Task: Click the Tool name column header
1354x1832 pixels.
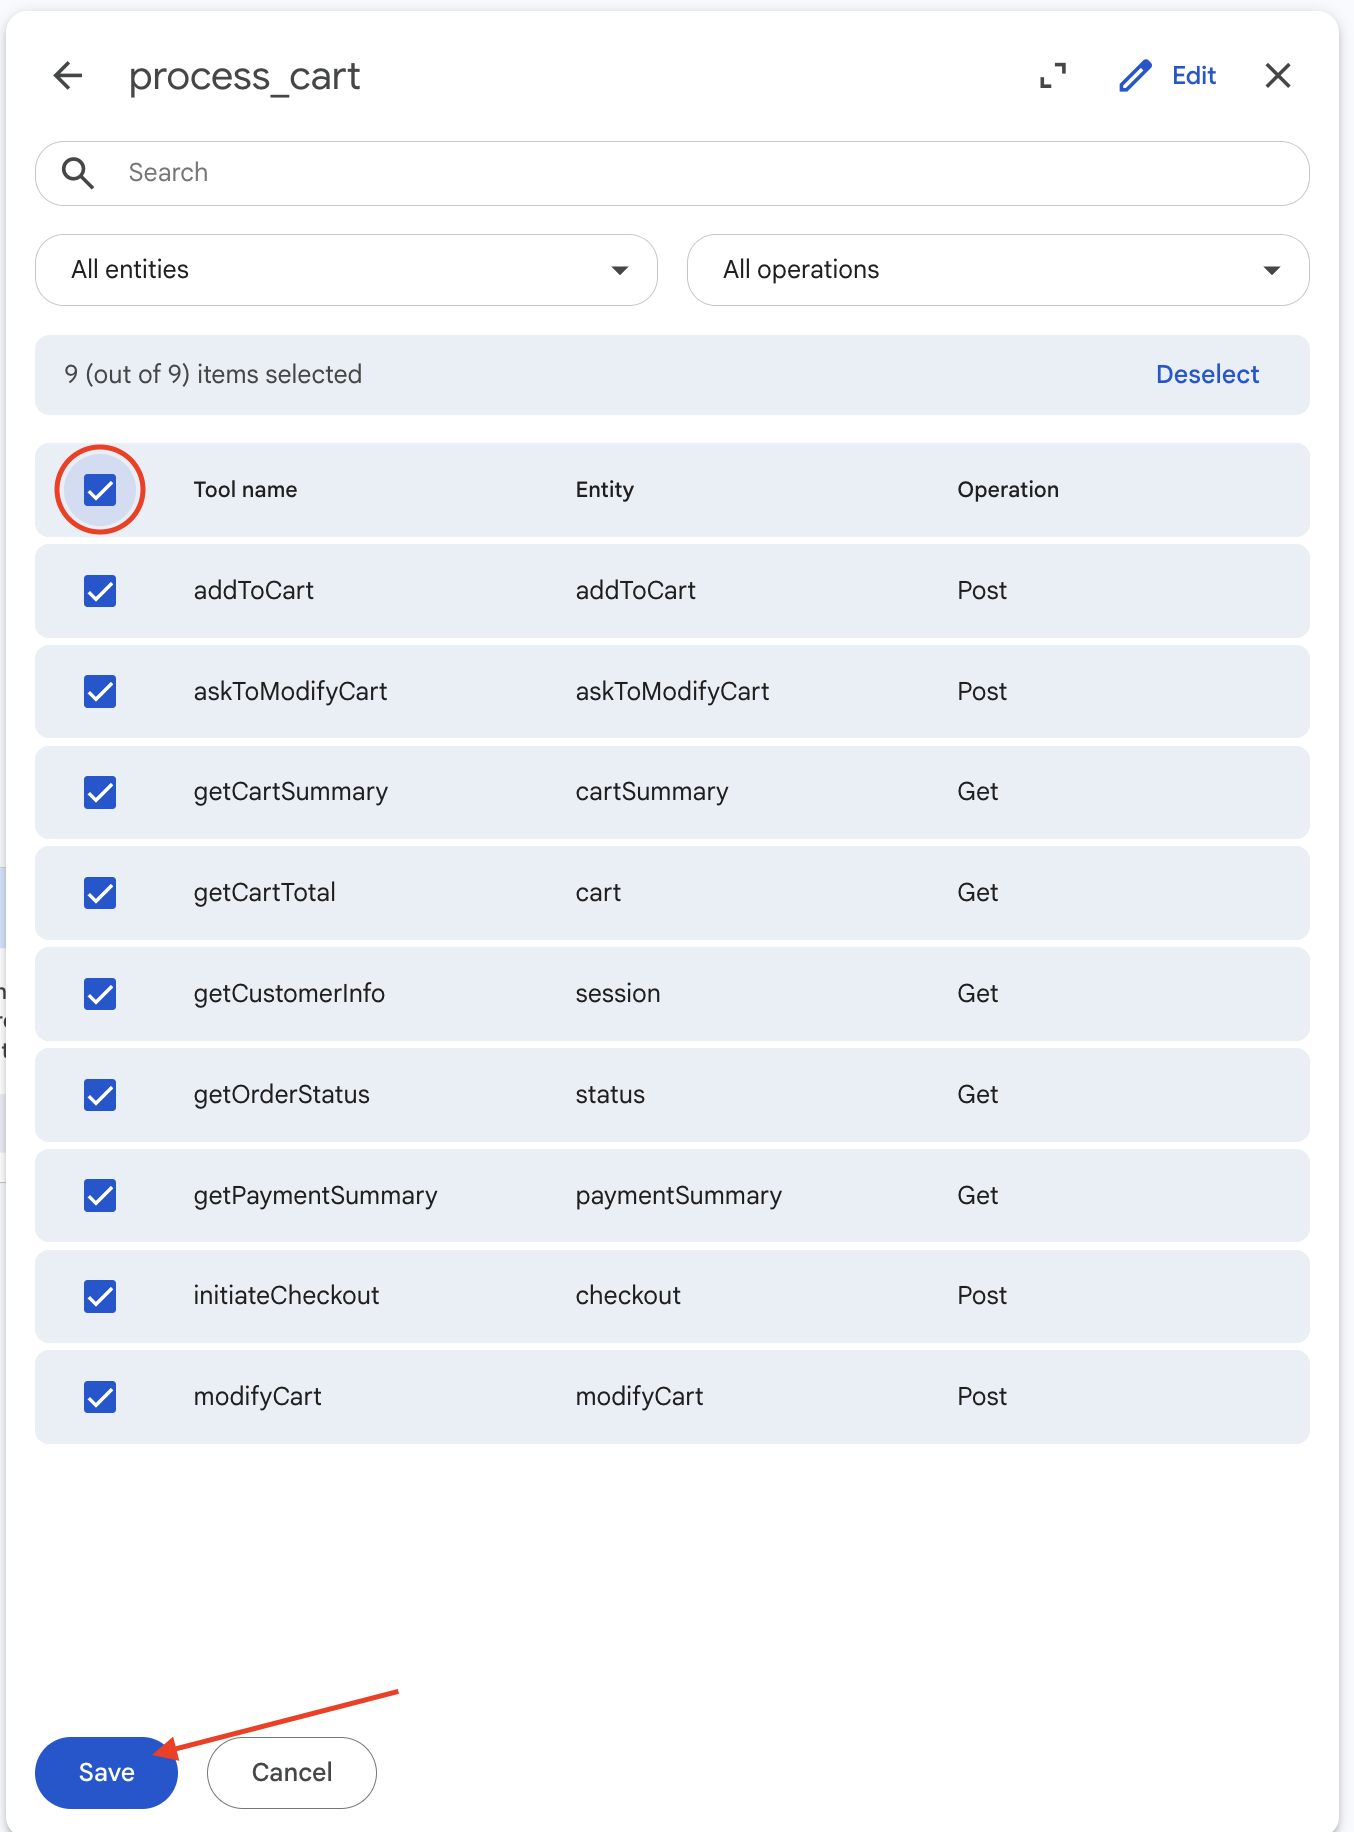Action: 245,490
